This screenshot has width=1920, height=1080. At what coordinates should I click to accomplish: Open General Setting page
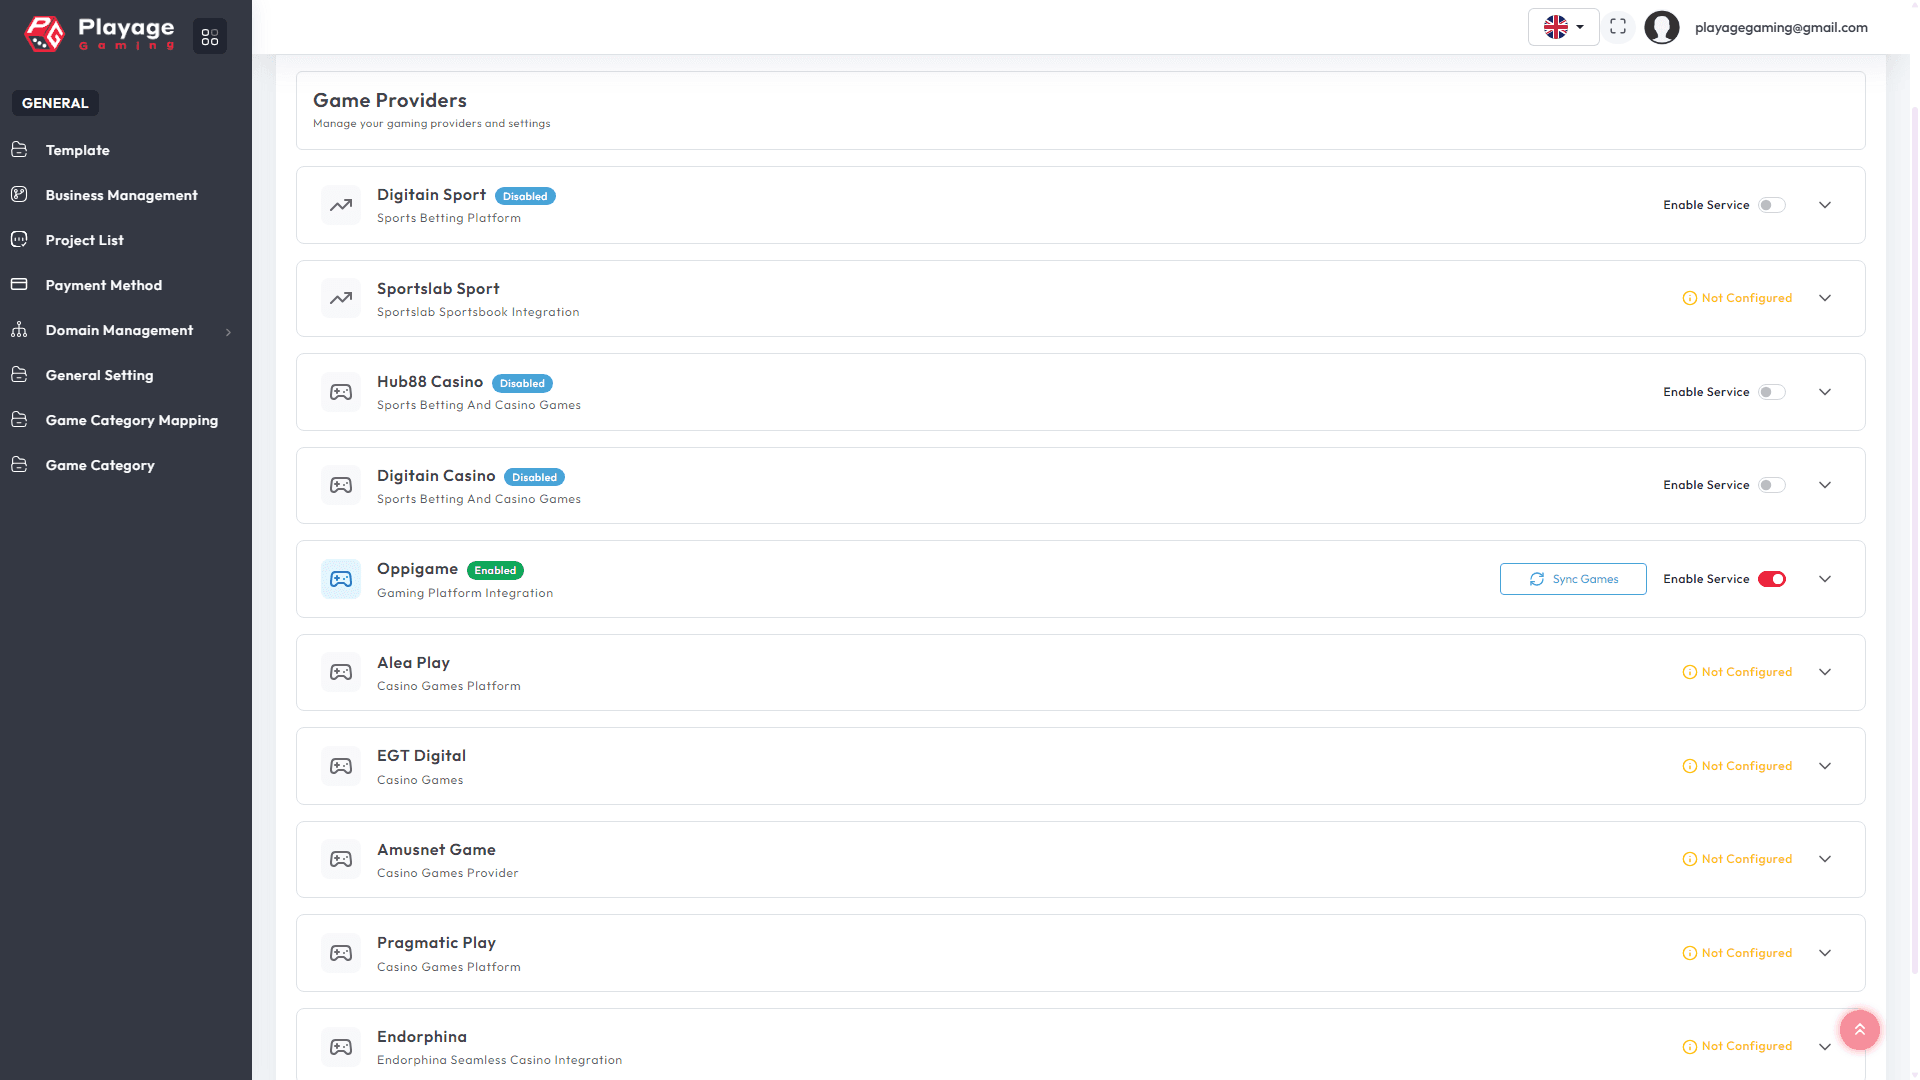point(99,375)
